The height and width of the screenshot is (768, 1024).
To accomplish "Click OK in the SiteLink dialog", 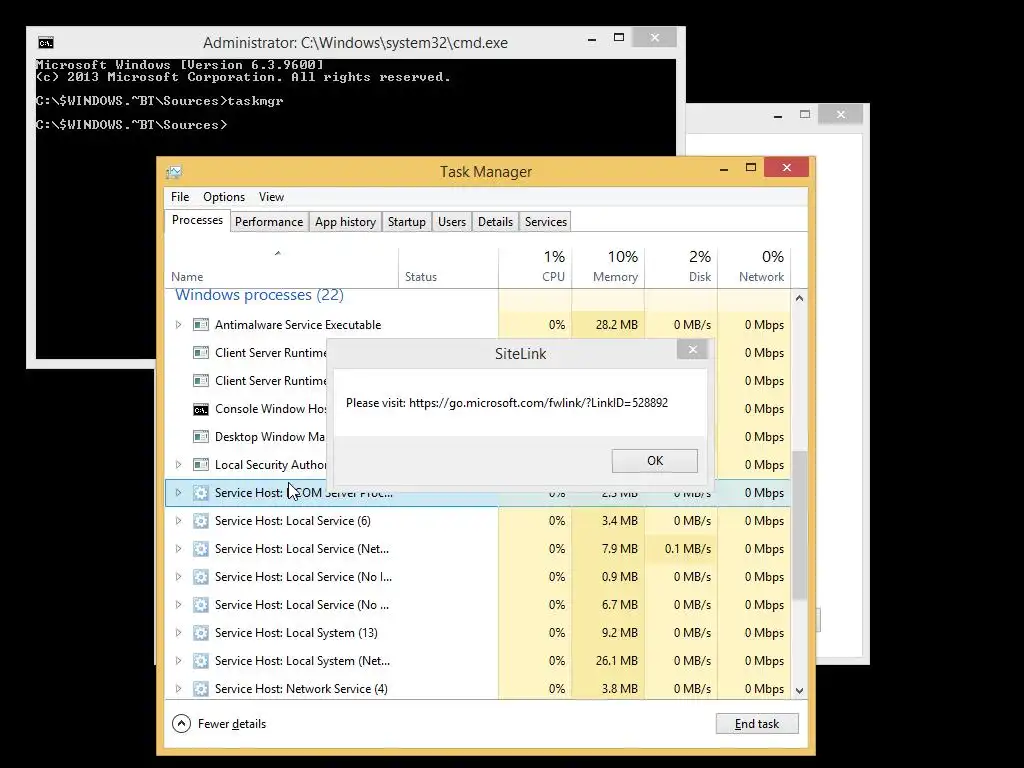I will pos(654,461).
